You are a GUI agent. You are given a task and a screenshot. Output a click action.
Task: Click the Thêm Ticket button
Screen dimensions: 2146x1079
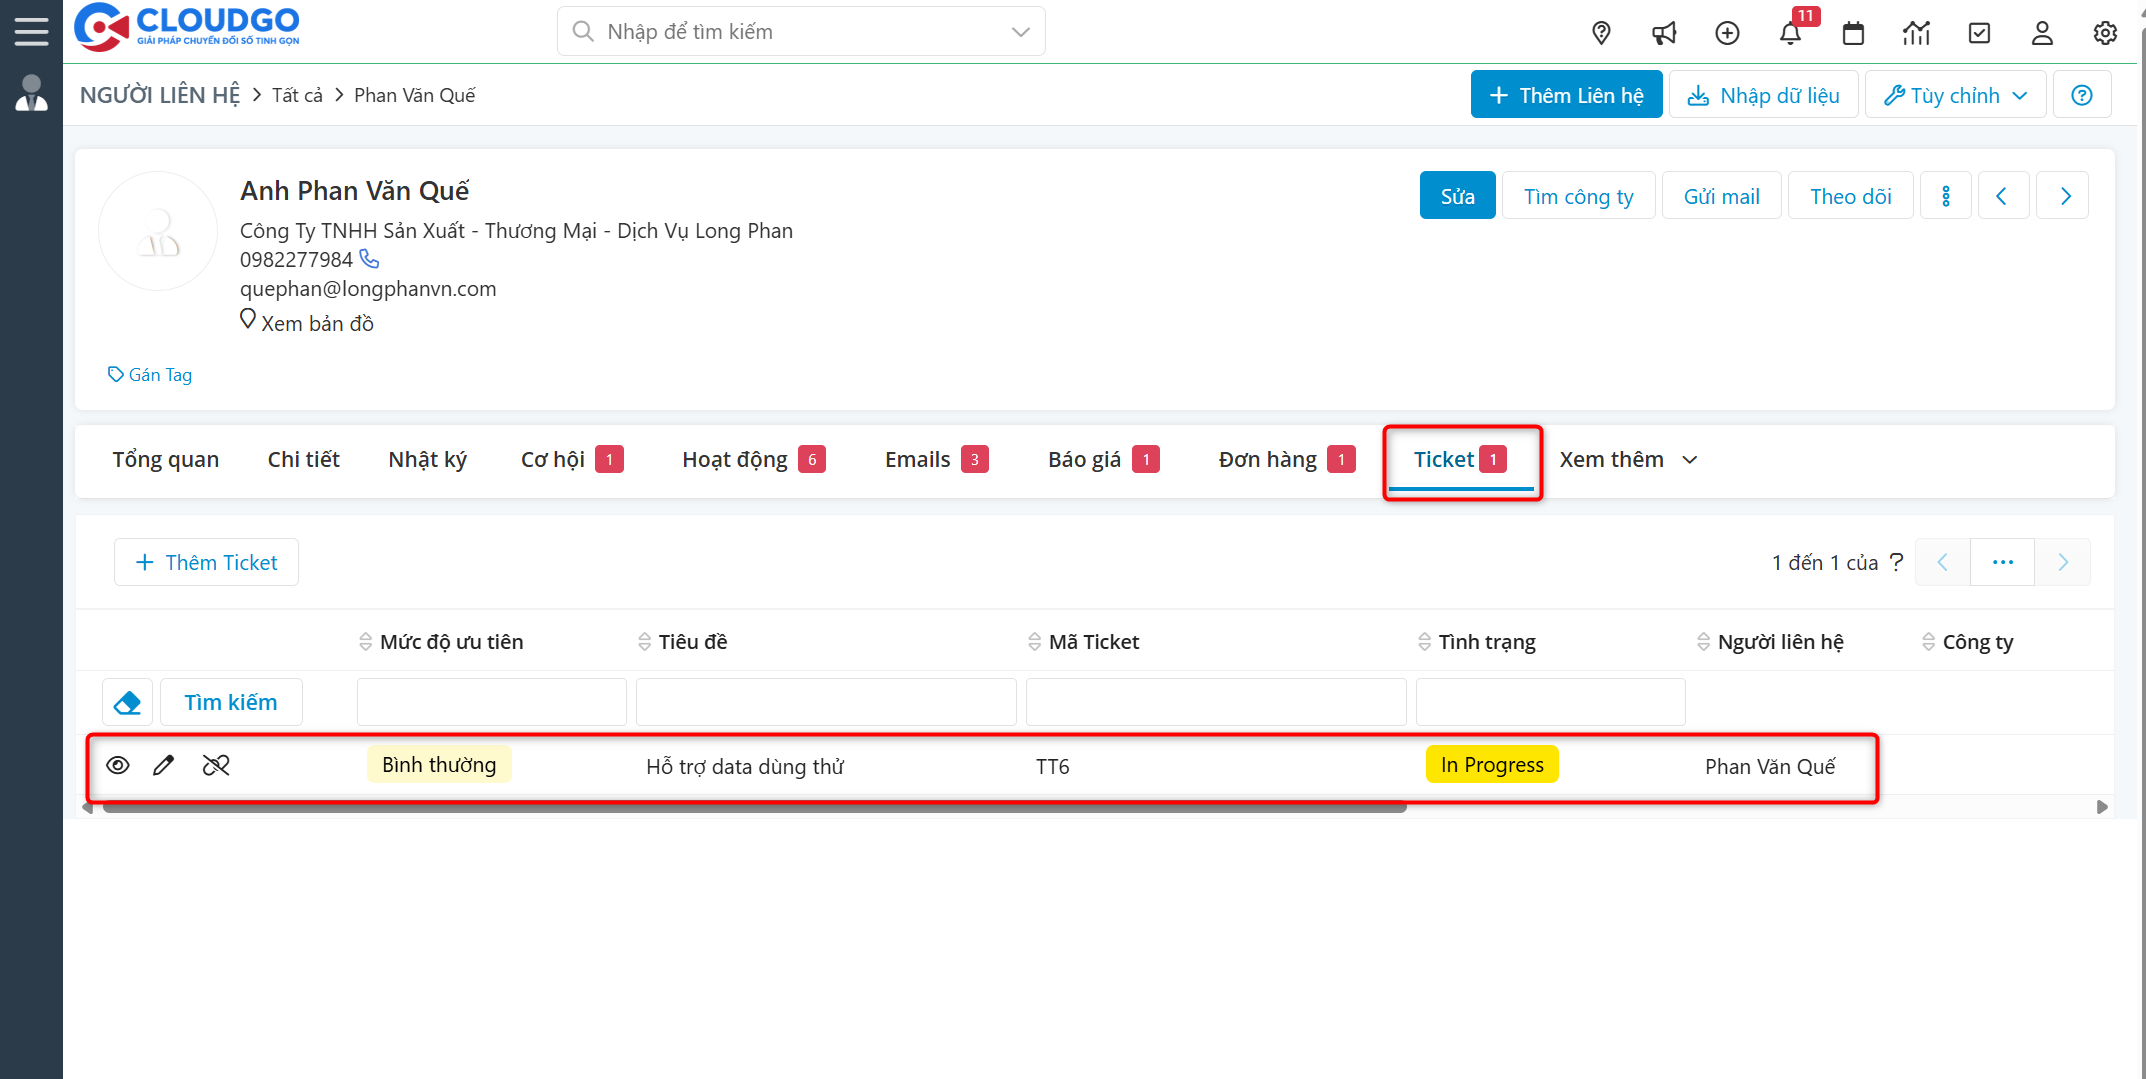click(207, 563)
